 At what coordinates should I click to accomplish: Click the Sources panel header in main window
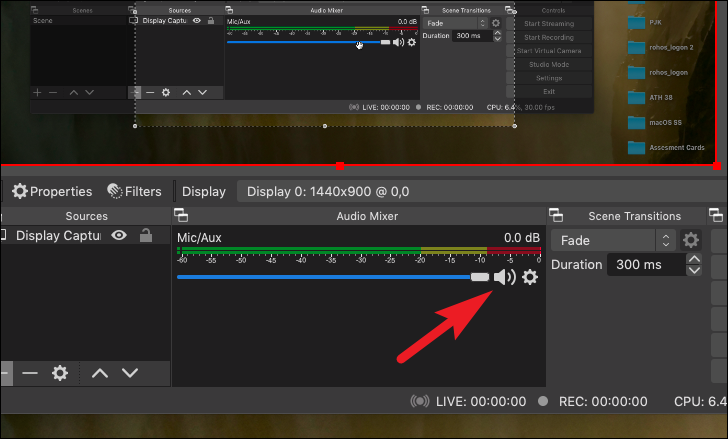pos(86,216)
